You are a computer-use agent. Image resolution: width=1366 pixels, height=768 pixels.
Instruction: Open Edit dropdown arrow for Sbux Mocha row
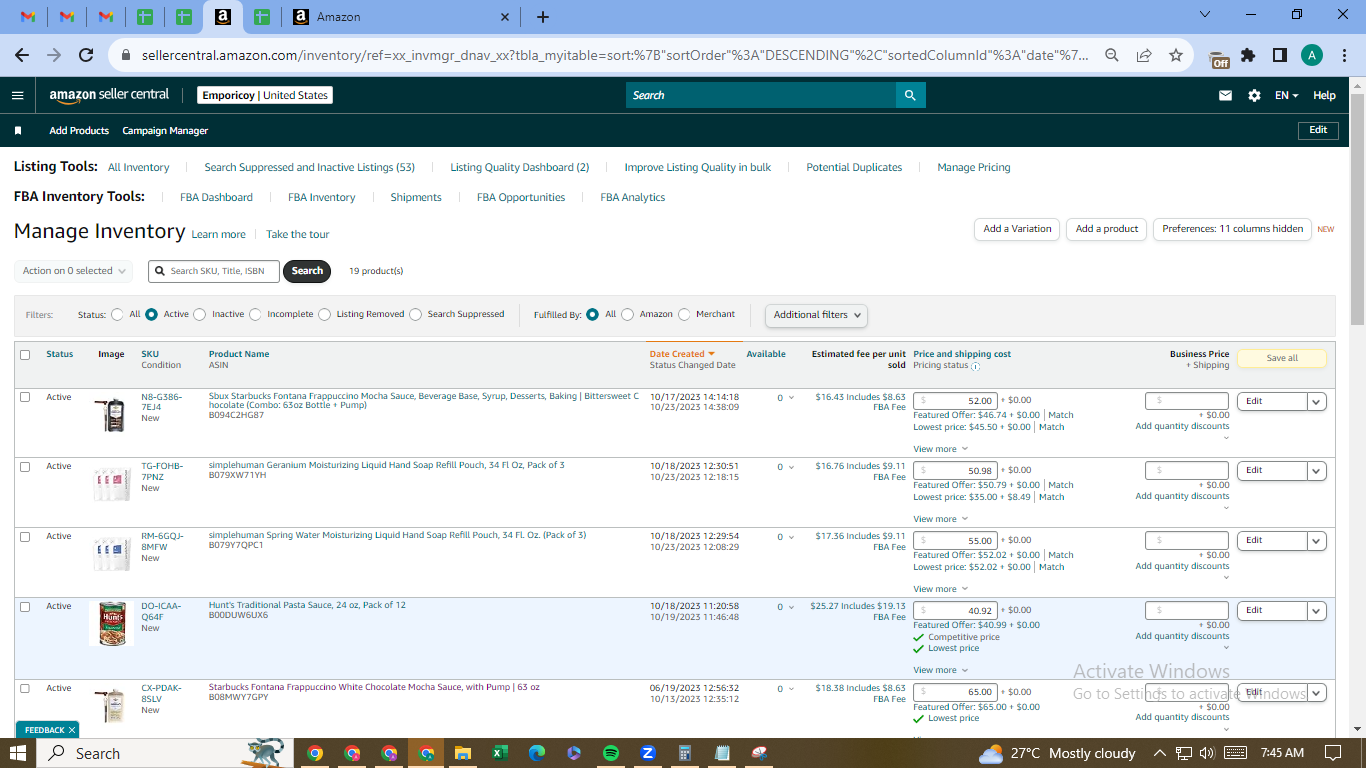pyautogui.click(x=1317, y=401)
